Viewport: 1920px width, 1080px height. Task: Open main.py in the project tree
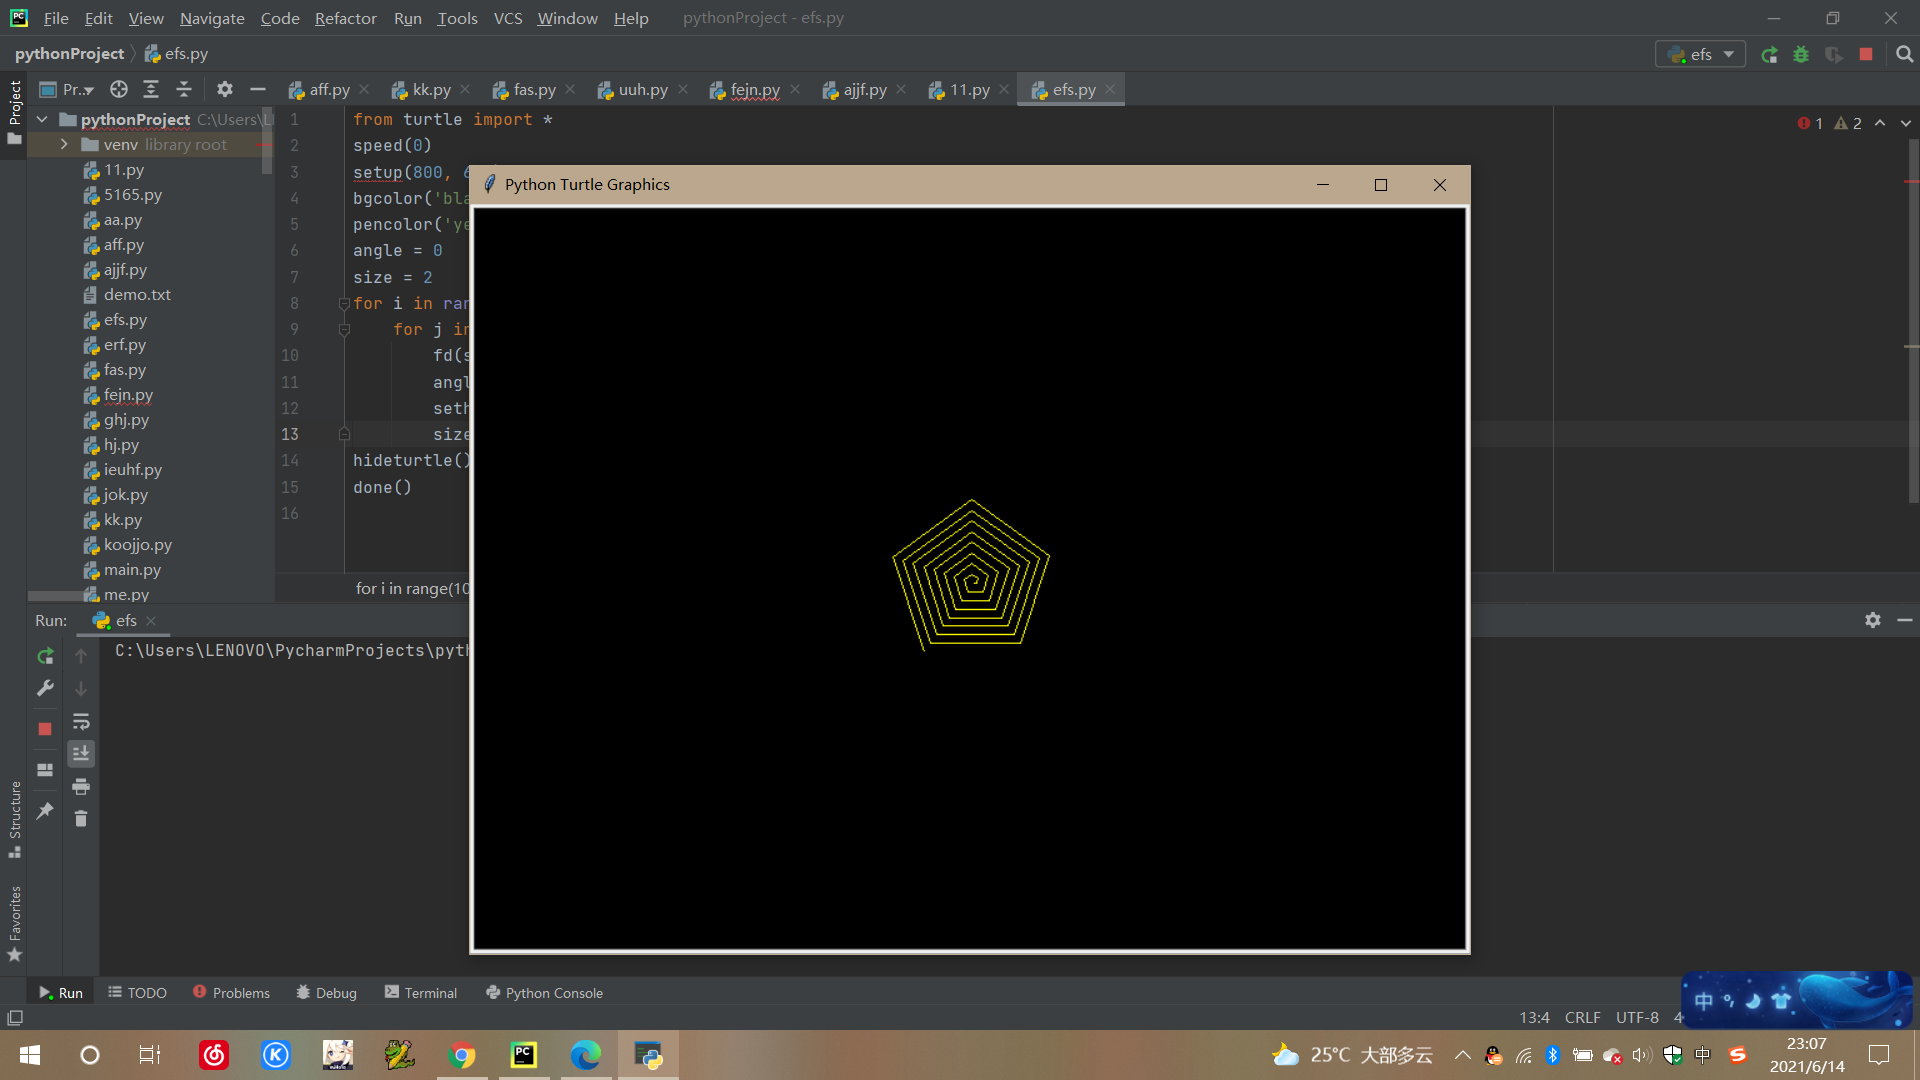coord(132,570)
